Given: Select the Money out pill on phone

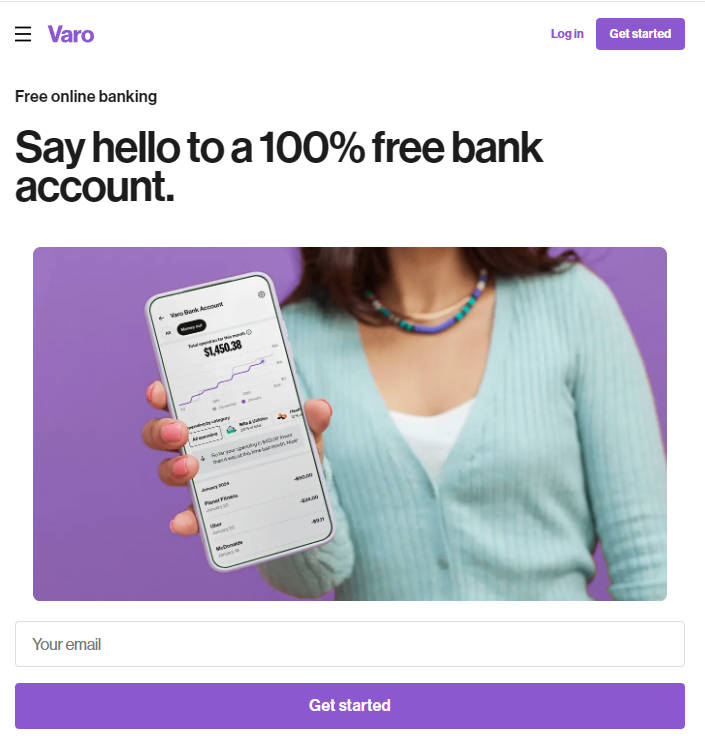Looking at the screenshot, I should (x=191, y=327).
